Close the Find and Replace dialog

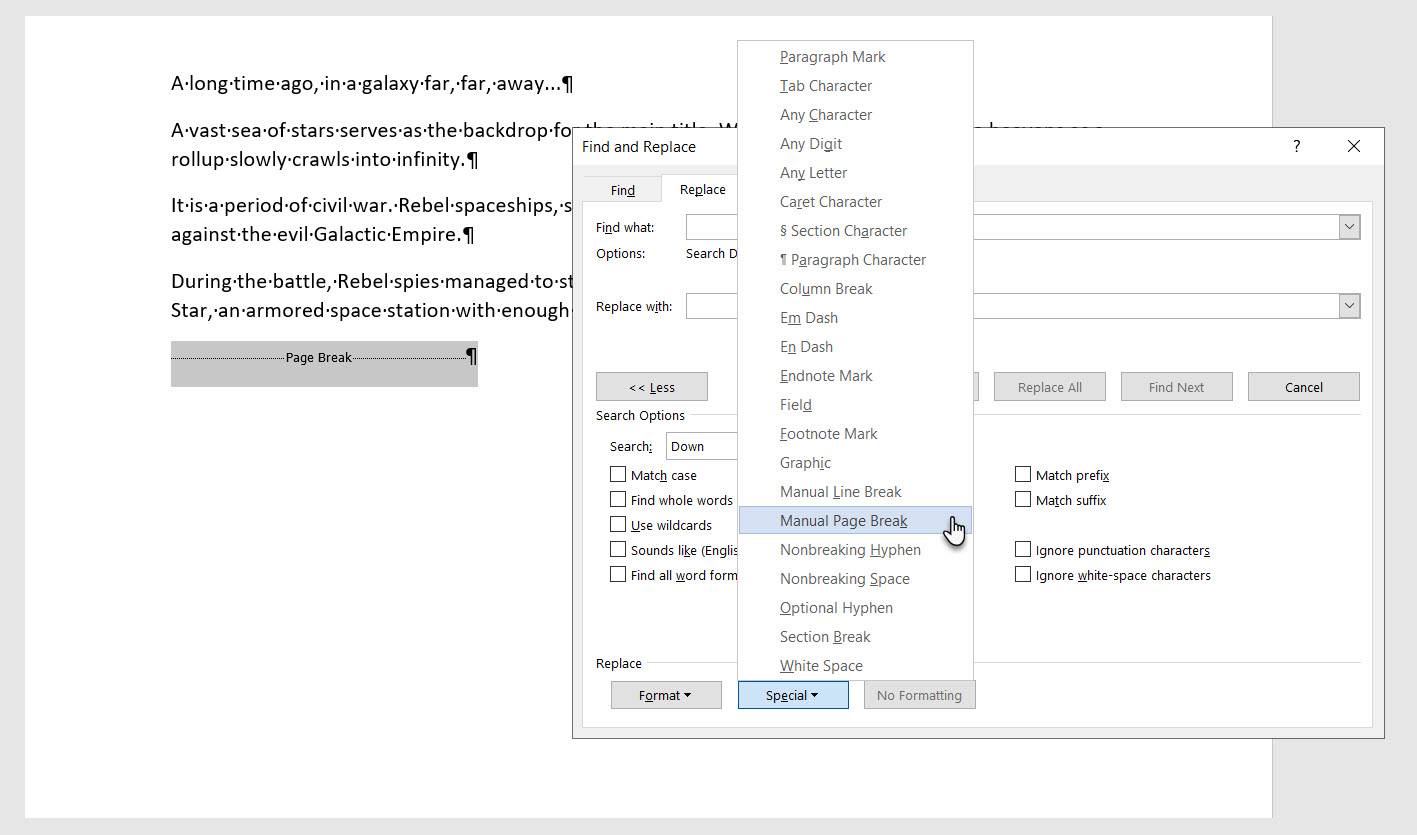click(1353, 147)
